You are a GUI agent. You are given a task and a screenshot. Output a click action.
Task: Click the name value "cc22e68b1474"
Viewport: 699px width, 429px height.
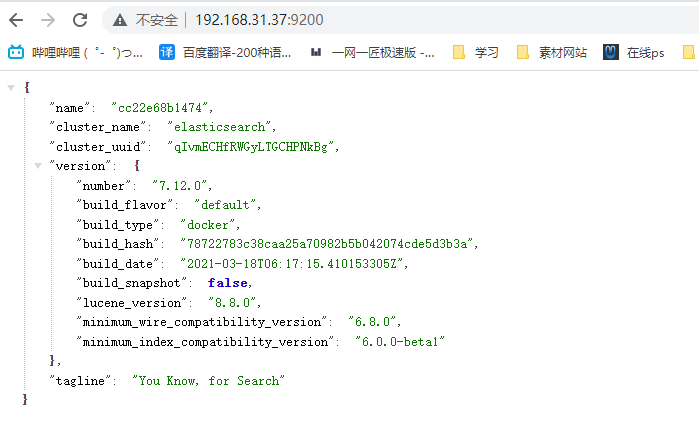click(160, 107)
